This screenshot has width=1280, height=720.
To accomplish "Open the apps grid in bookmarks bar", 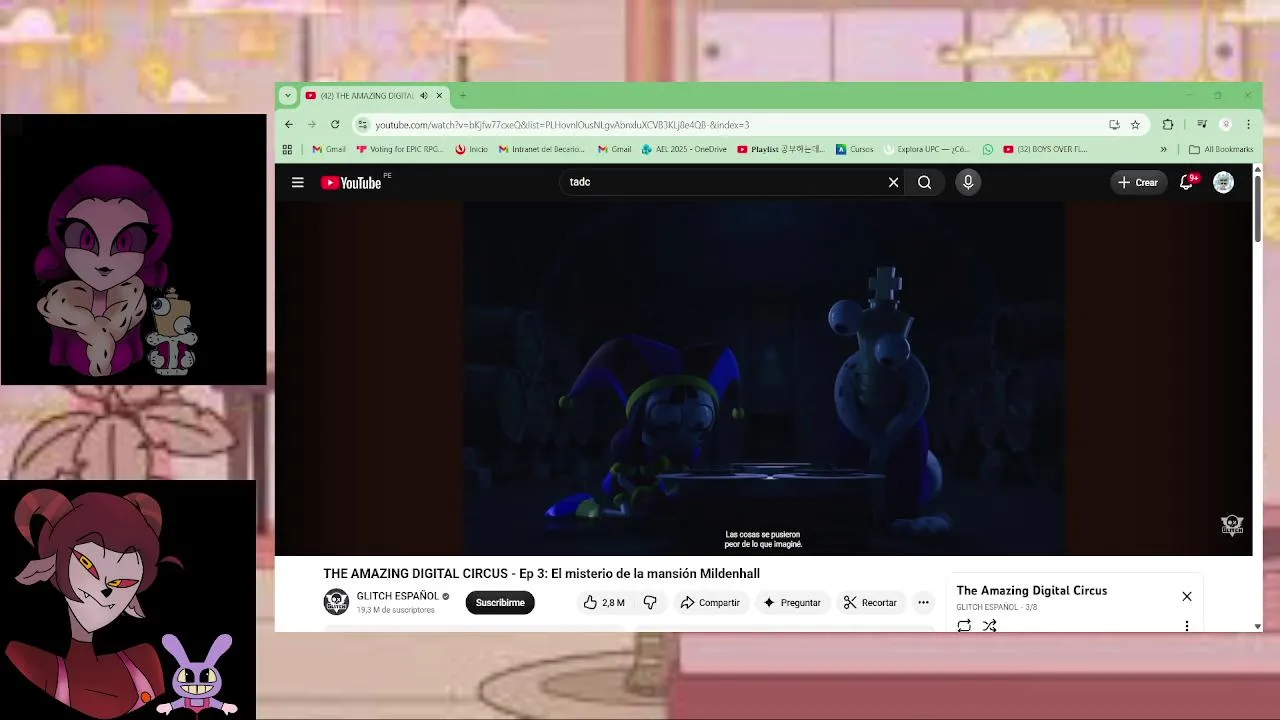I will [287, 149].
